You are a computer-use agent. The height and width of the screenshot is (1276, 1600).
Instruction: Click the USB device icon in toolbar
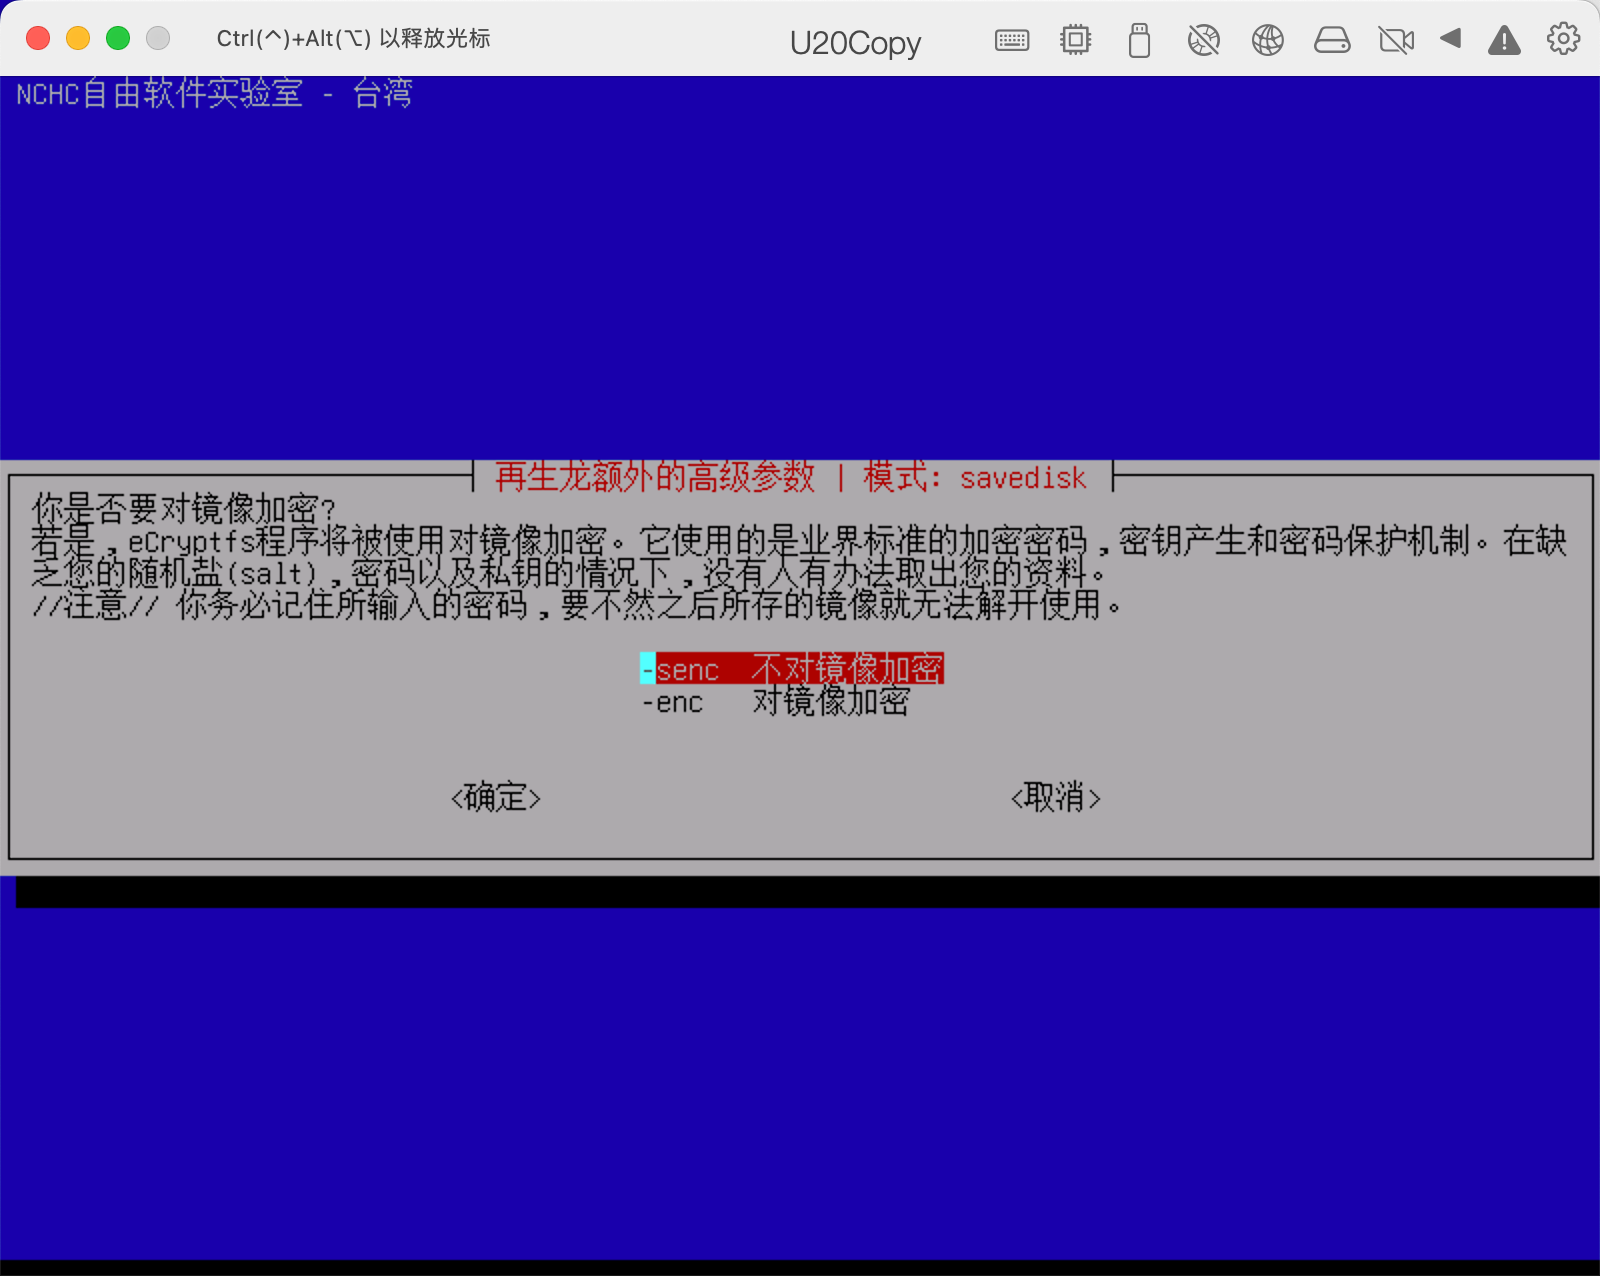[x=1138, y=40]
